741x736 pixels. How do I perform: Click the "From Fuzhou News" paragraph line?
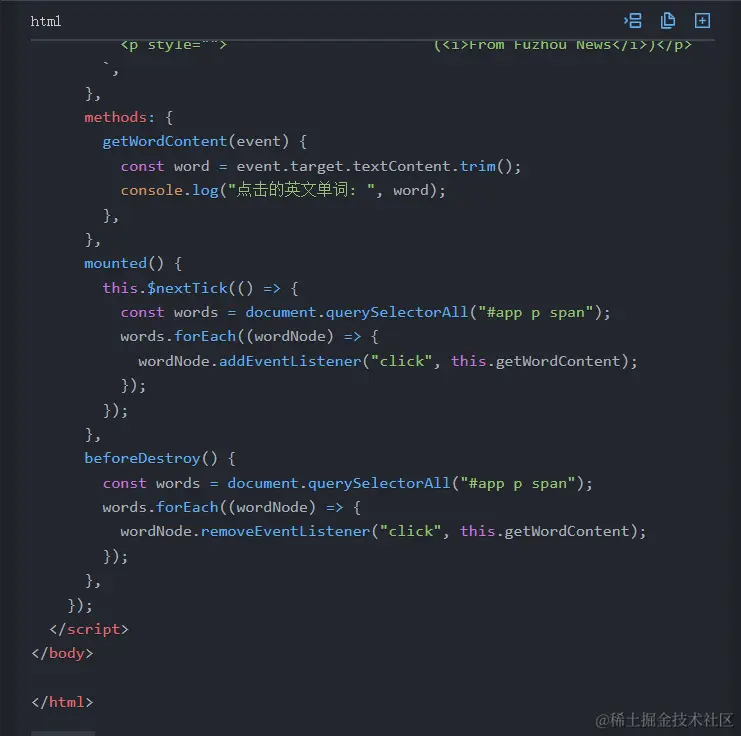[406, 45]
